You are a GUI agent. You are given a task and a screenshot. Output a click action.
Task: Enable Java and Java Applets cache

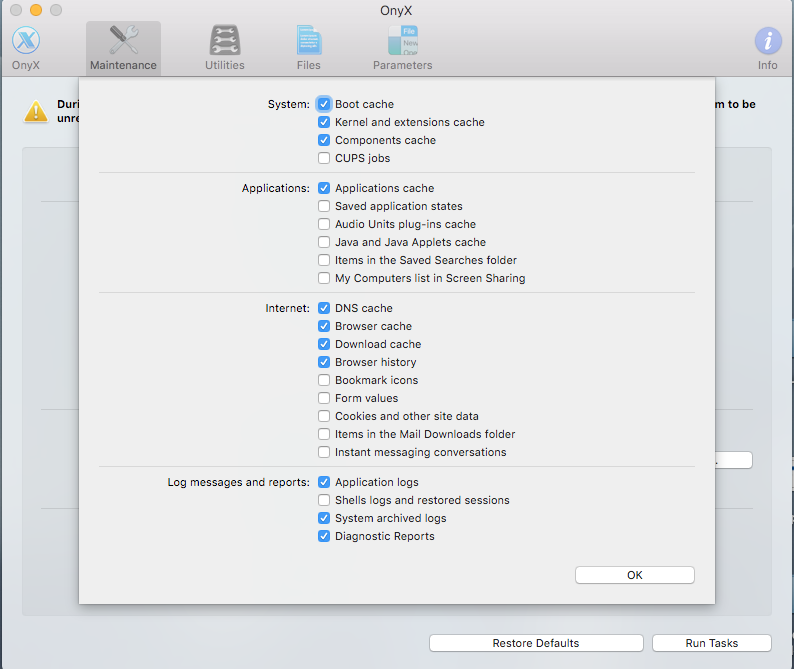[x=324, y=242]
